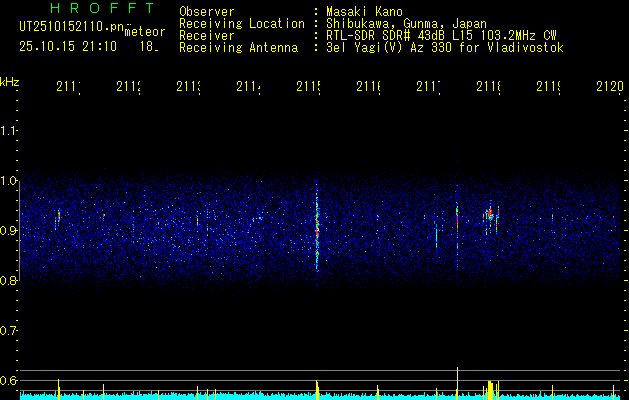
Task: Click the small red echo below 2111
Action: 59,217
